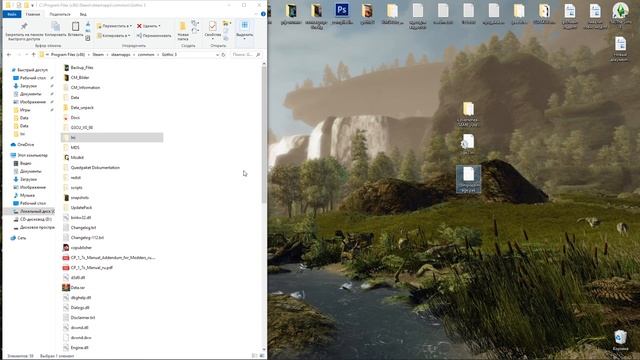The width and height of the screenshot is (640, 360).
Task: Click the blue Help icon in ribbon
Action: 263,14
